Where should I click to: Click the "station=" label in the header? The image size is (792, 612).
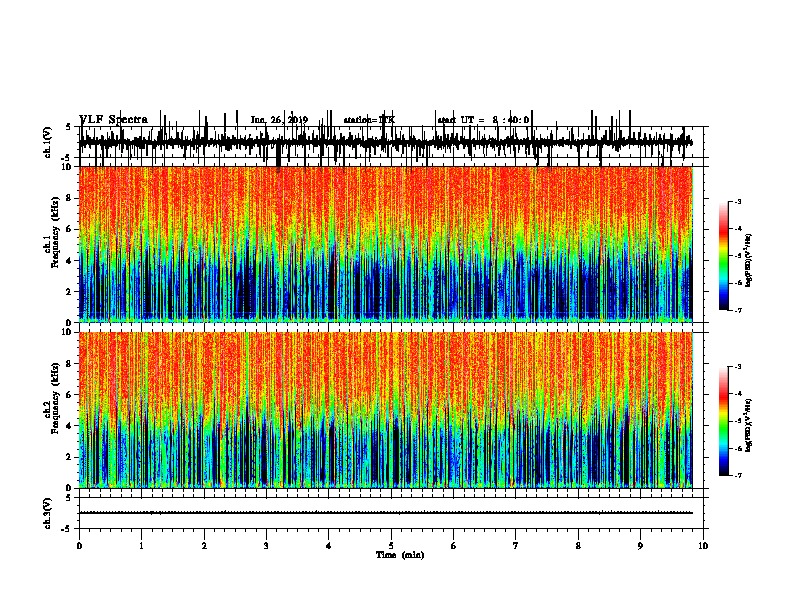361,120
